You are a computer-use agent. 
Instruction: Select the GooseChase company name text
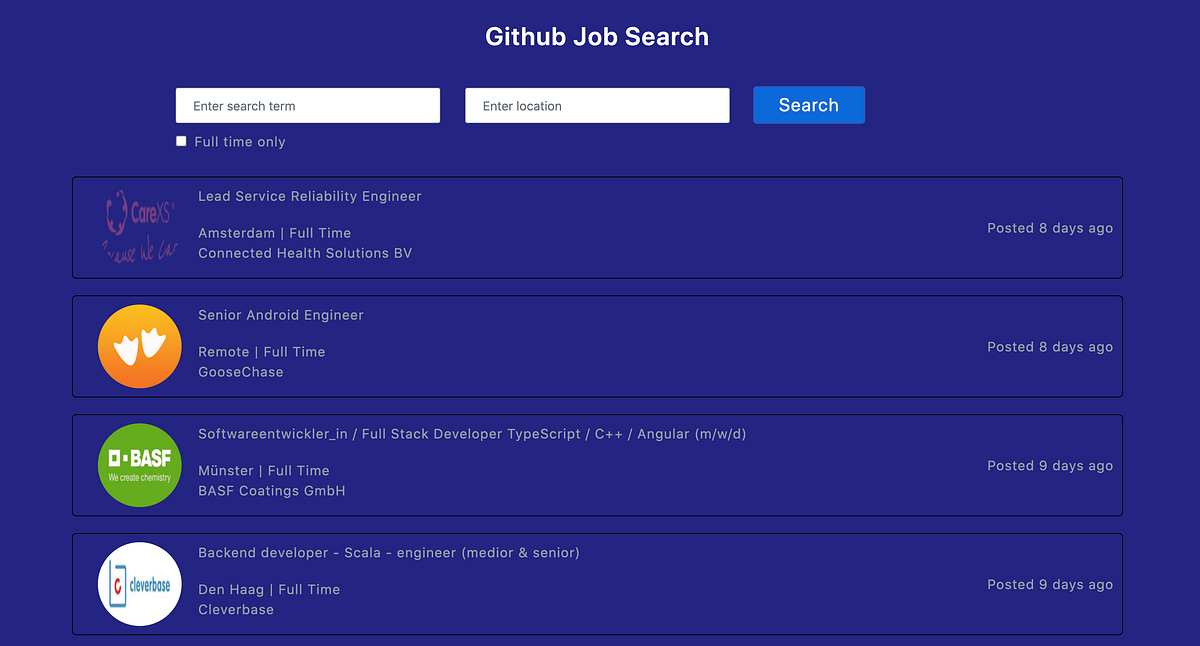pos(240,371)
